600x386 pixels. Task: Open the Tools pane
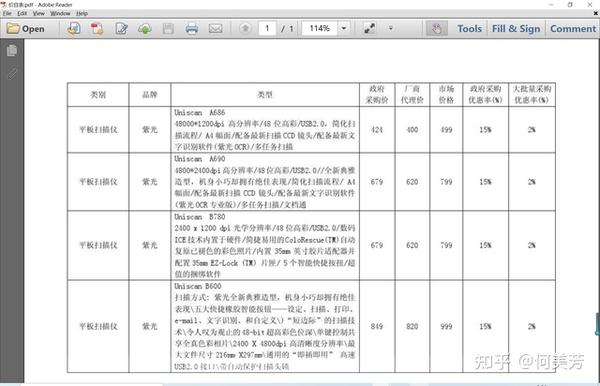pos(470,29)
